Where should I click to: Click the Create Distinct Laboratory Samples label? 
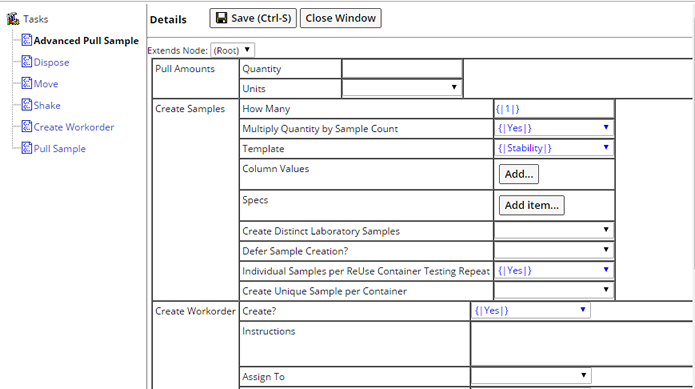(321, 231)
